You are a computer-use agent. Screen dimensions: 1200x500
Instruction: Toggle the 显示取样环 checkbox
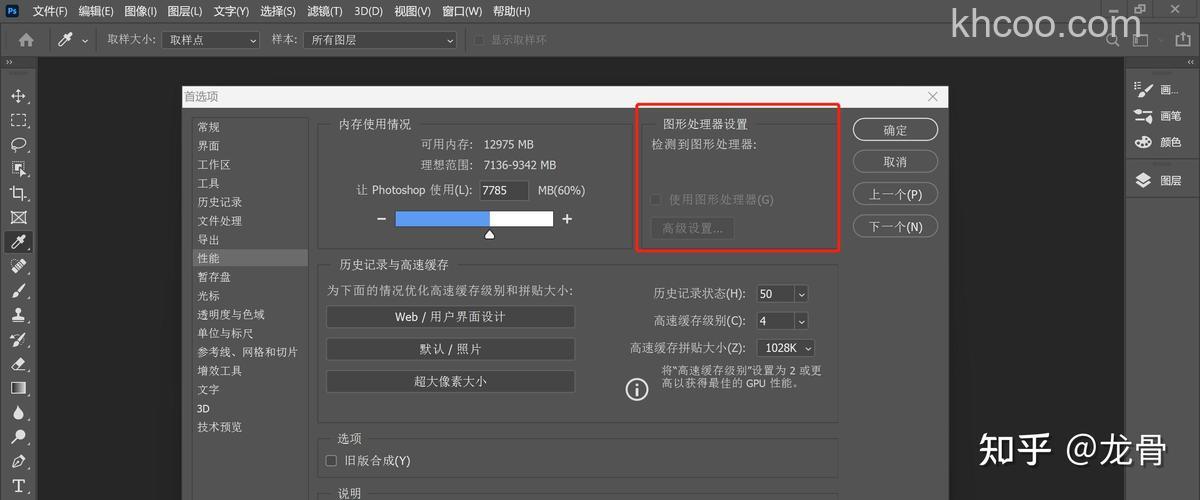pyautogui.click(x=480, y=40)
